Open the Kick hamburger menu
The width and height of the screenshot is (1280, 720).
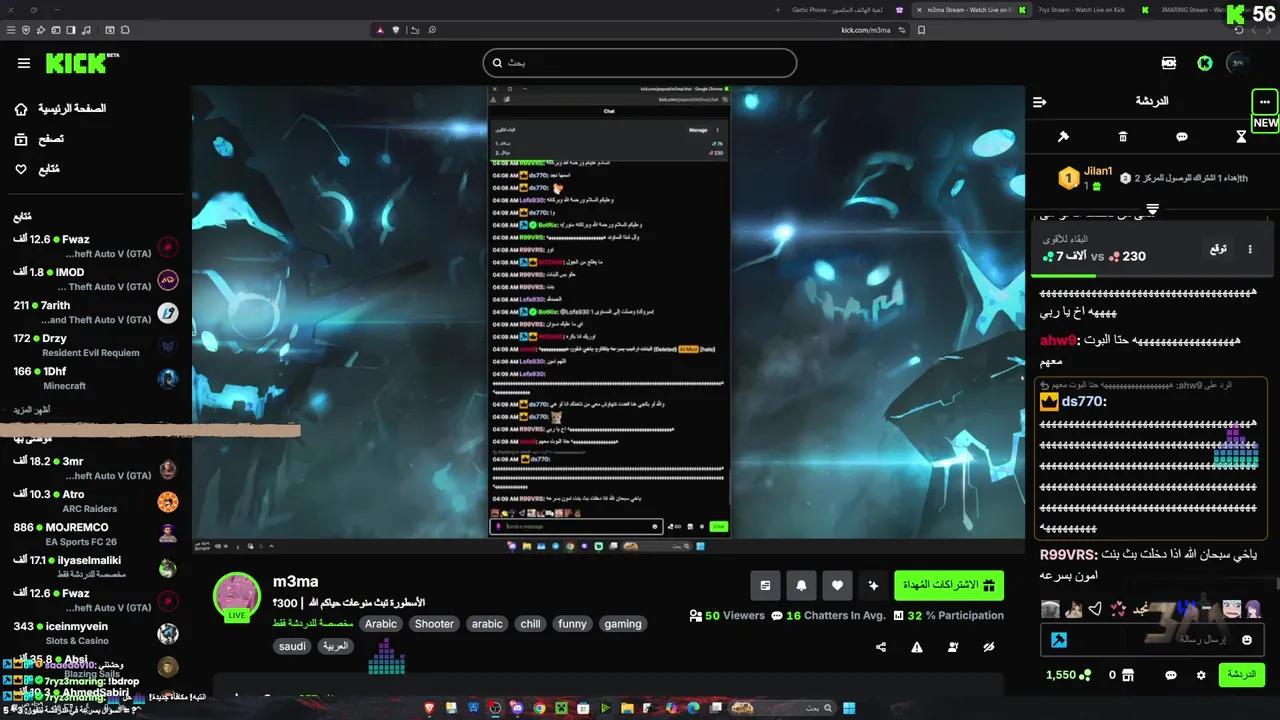pos(24,63)
